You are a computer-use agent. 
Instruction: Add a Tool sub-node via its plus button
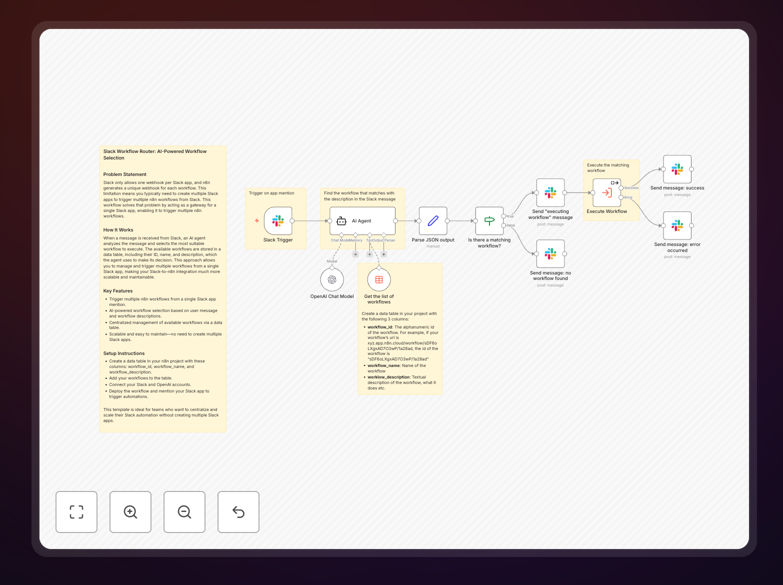pos(370,254)
